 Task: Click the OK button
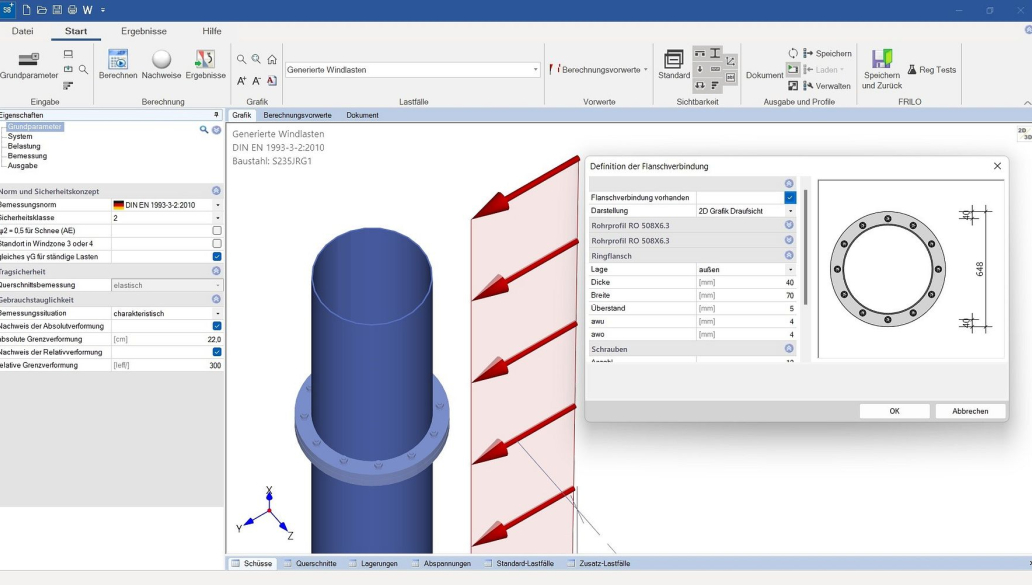(894, 411)
